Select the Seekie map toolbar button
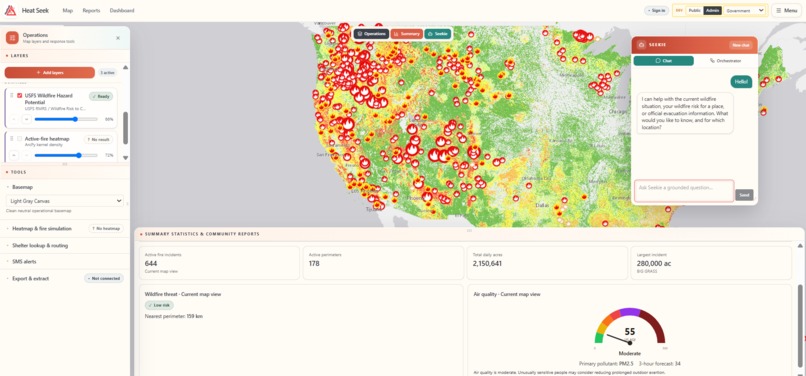 pos(437,34)
